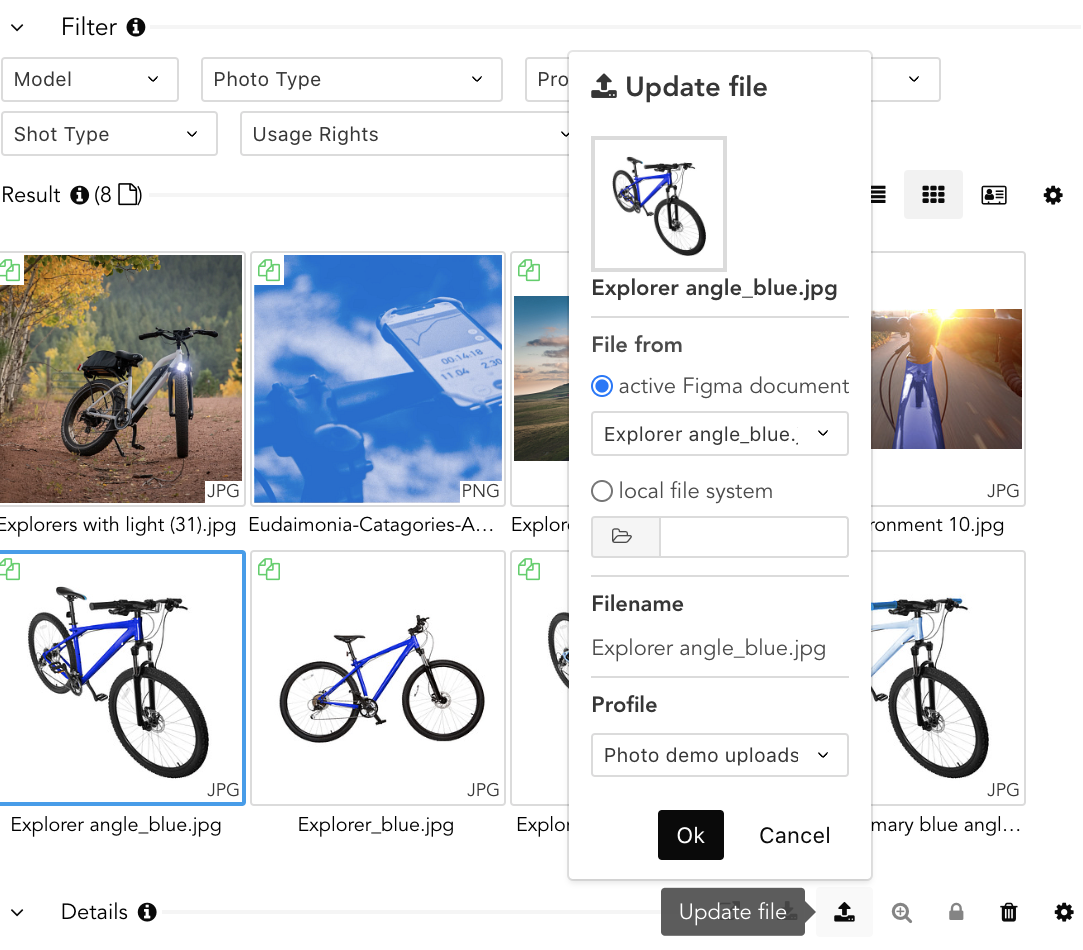Click the info icon next to Filter

[136, 27]
